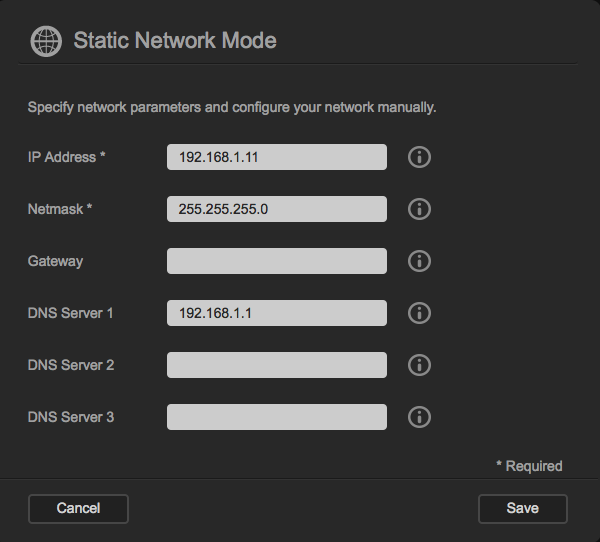Click the "IP Address *" label
Image resolution: width=600 pixels, height=542 pixels.
(67, 157)
